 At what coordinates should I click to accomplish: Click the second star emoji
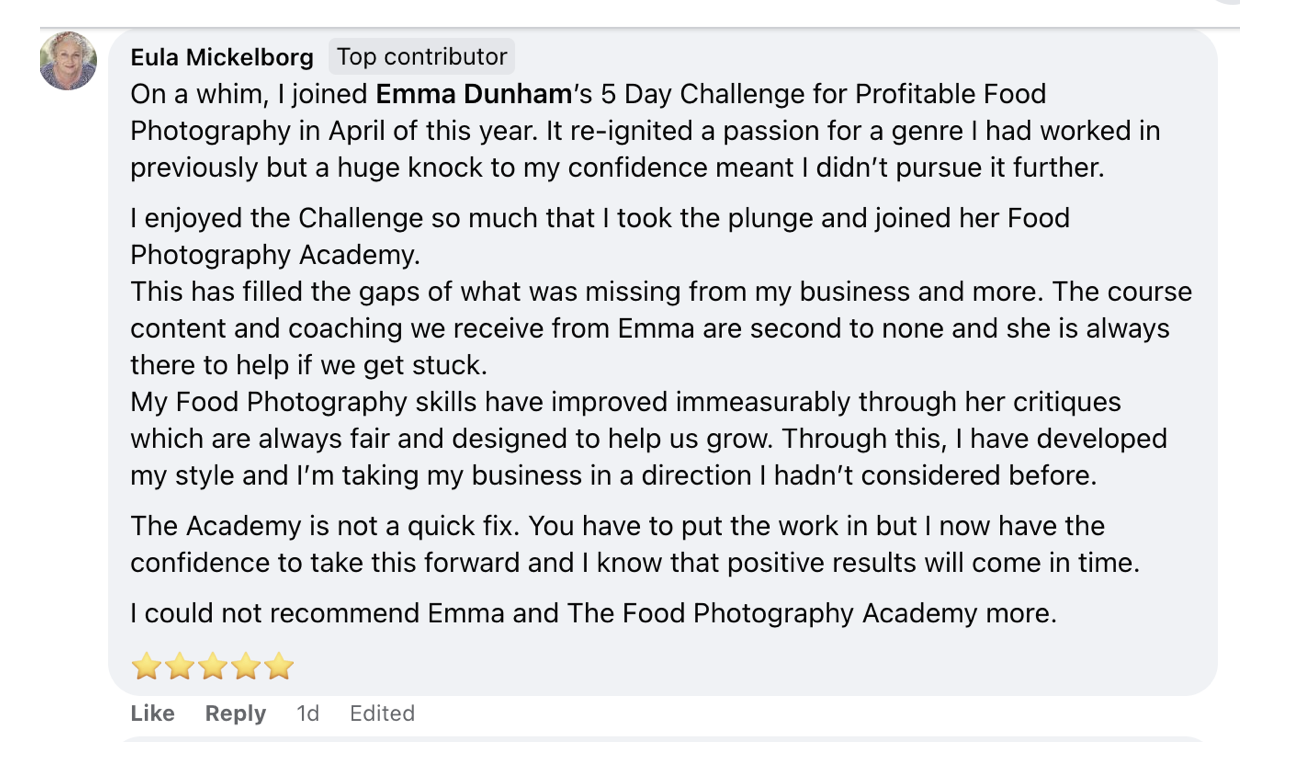tap(179, 666)
